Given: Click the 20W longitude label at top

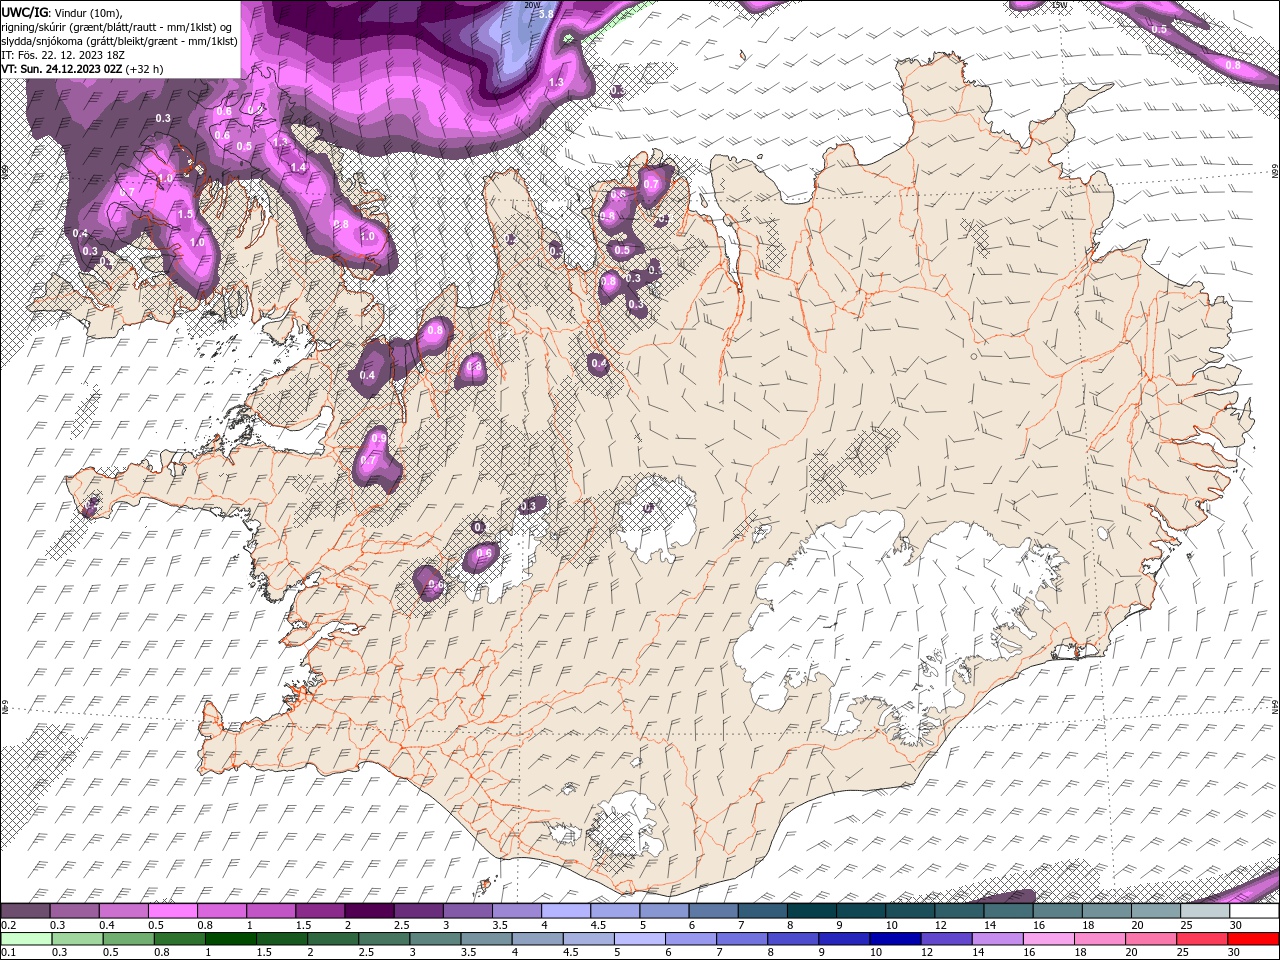Looking at the screenshot, I should [x=531, y=5].
